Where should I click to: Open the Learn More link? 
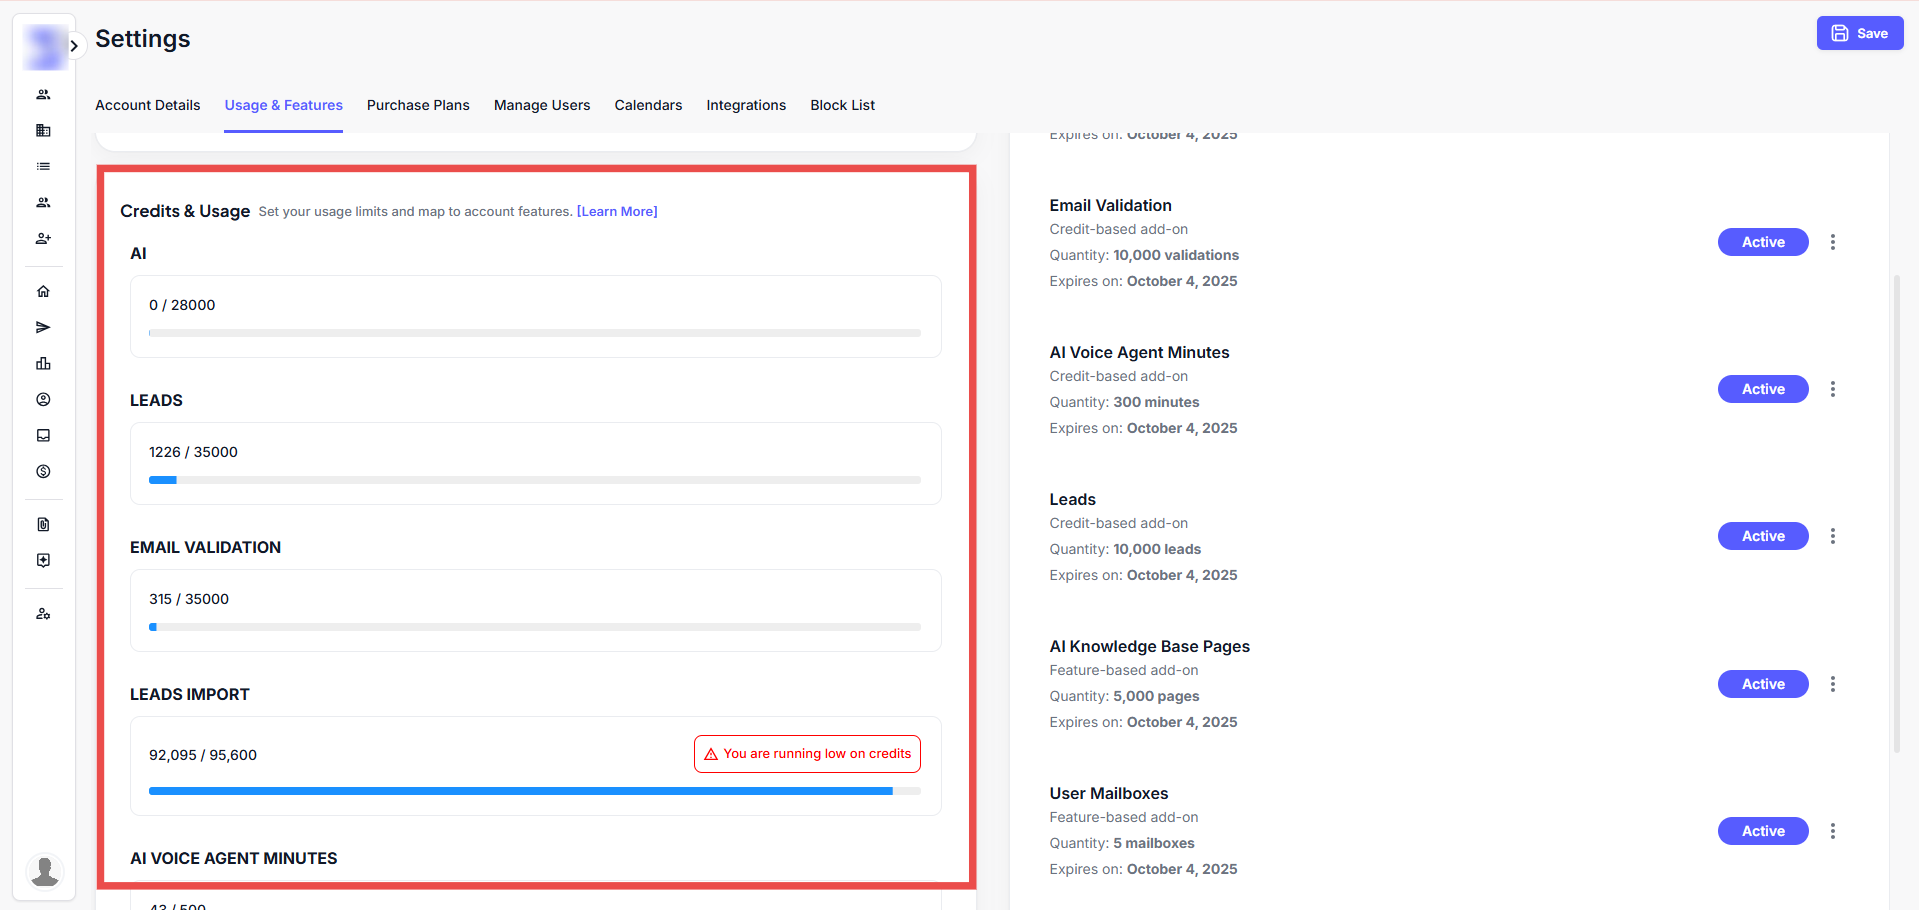tap(617, 211)
